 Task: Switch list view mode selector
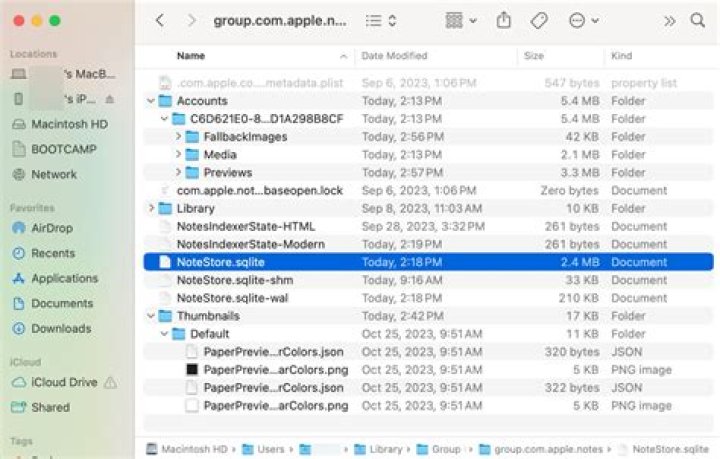tap(381, 21)
